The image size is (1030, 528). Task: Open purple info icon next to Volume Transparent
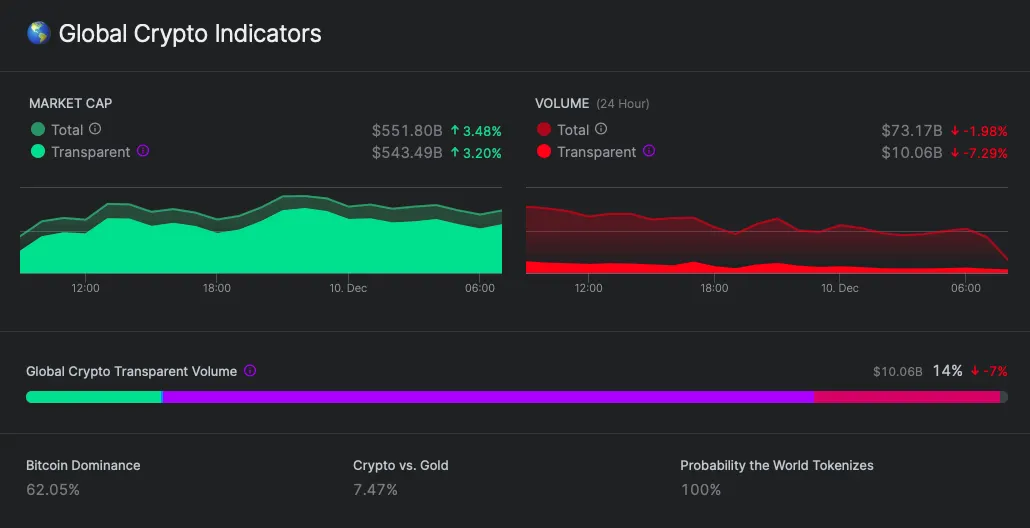648,151
